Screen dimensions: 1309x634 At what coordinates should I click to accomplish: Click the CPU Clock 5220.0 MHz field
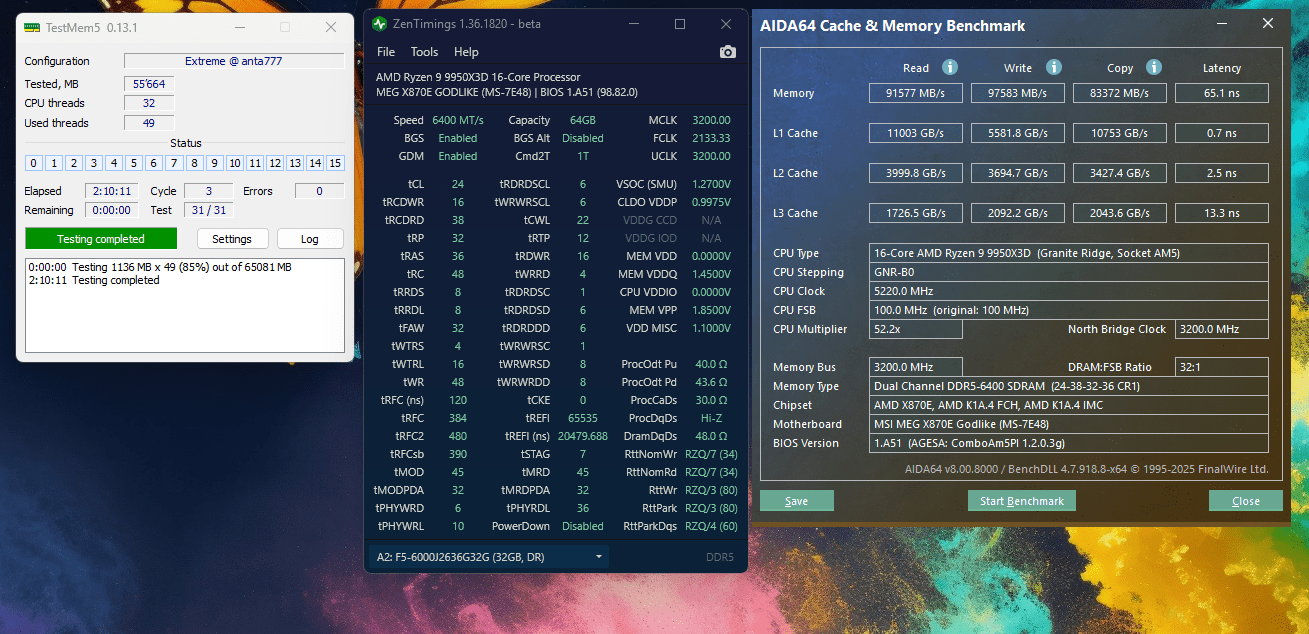pos(1069,291)
